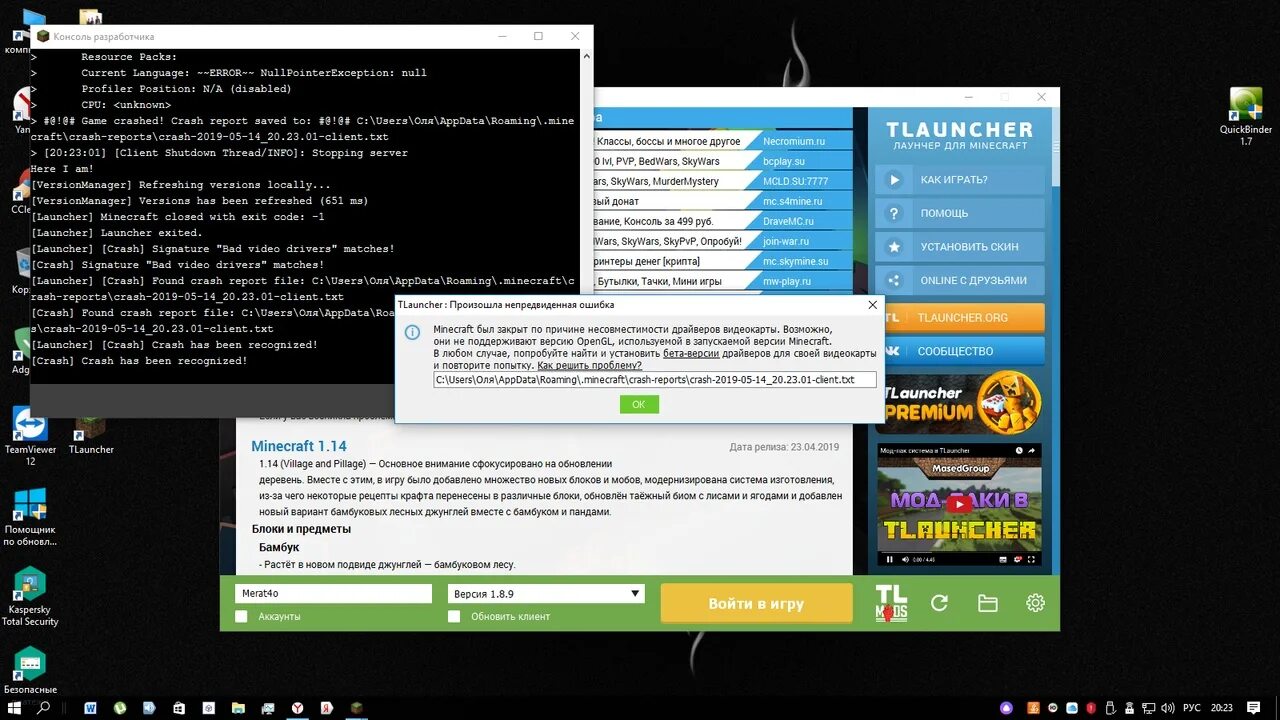Click the Minecraft 1.14 heading
Image resolution: width=1280 pixels, height=720 pixels.
pyautogui.click(x=299, y=446)
